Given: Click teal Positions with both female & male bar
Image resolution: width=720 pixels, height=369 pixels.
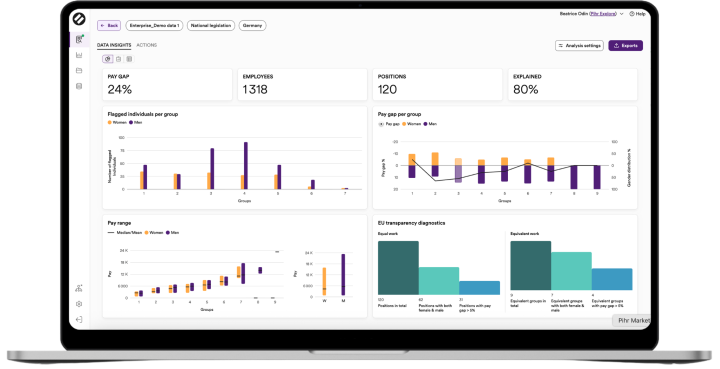Looking at the screenshot, I should click(439, 281).
